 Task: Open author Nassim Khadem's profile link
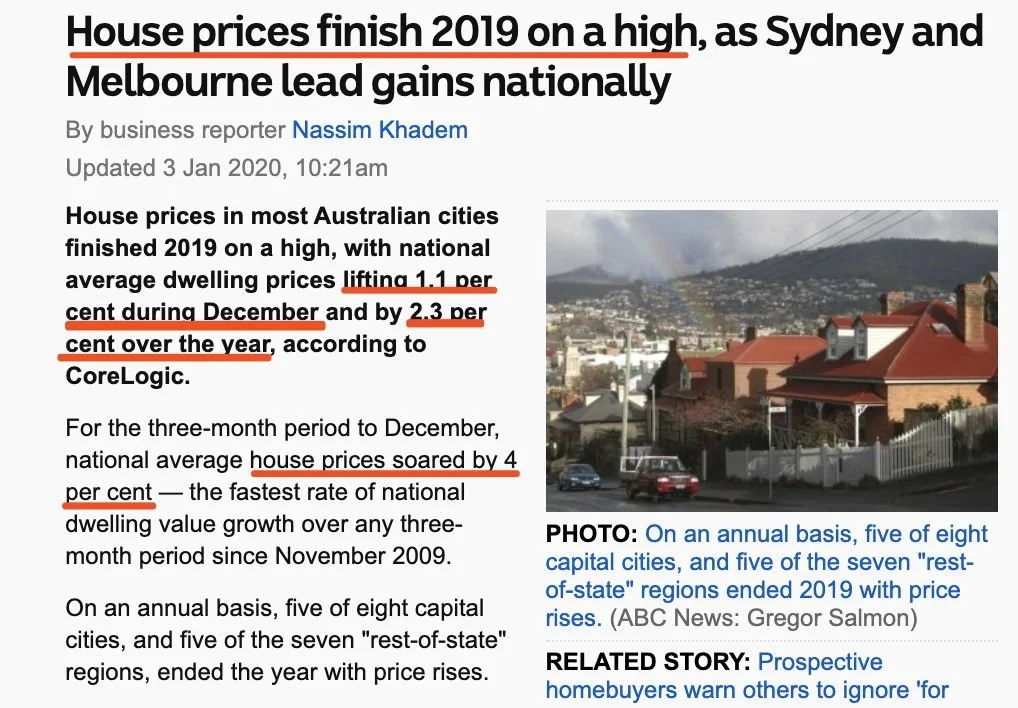tap(380, 130)
